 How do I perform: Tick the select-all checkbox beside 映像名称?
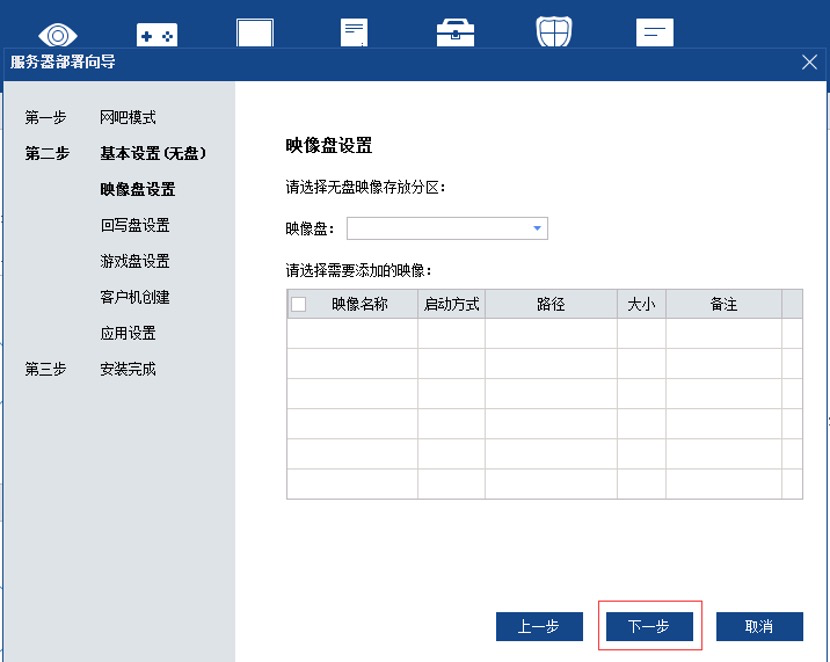(299, 304)
